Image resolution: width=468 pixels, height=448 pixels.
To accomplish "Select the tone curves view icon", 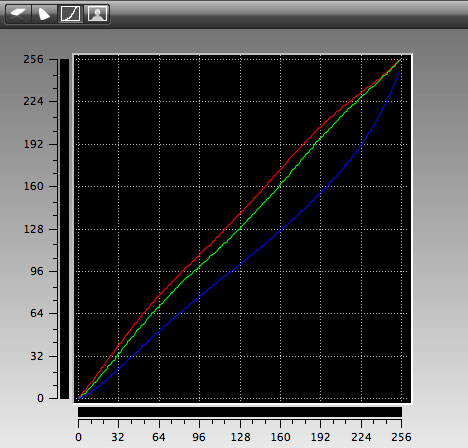I will pyautogui.click(x=70, y=14).
